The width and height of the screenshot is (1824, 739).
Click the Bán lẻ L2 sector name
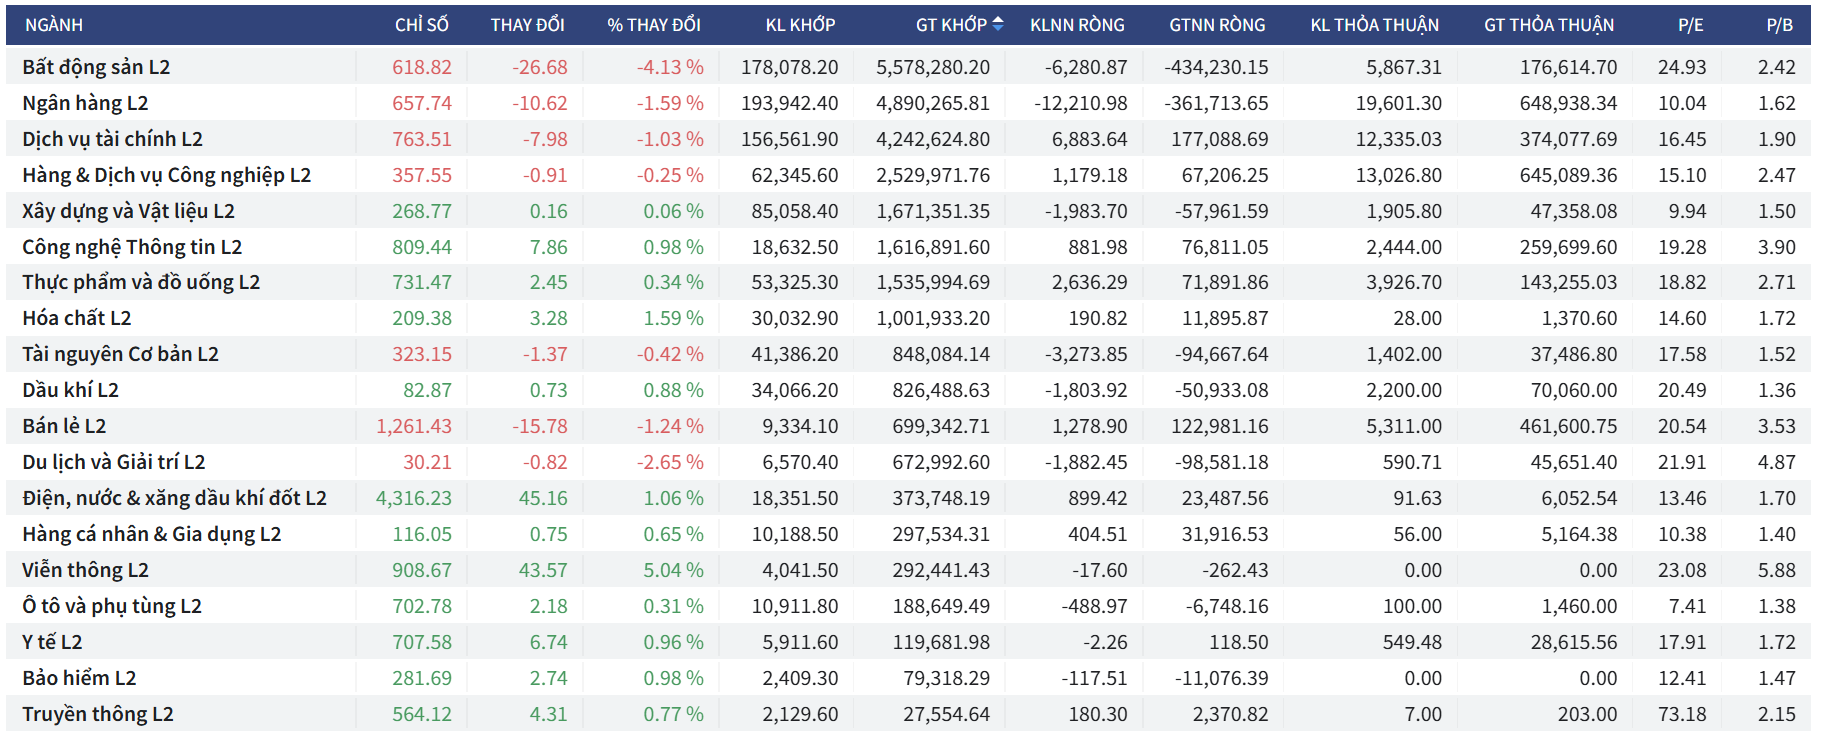64,426
